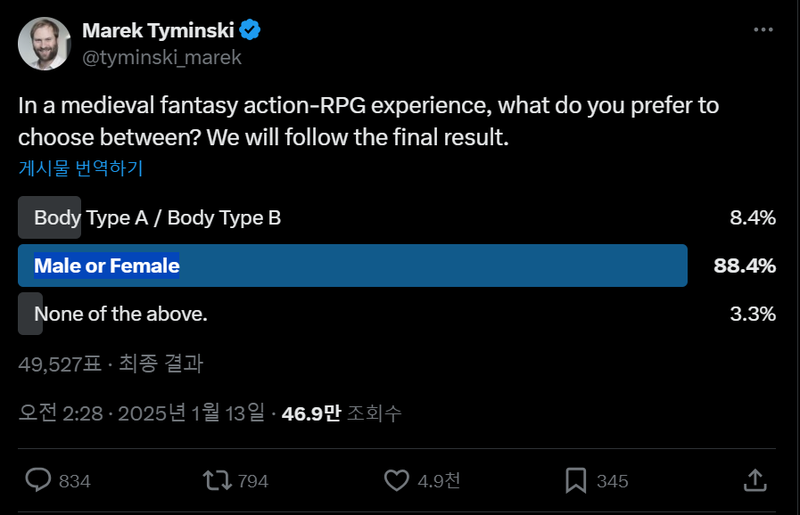
Task: Click the blue verified badge
Action: 250,31
